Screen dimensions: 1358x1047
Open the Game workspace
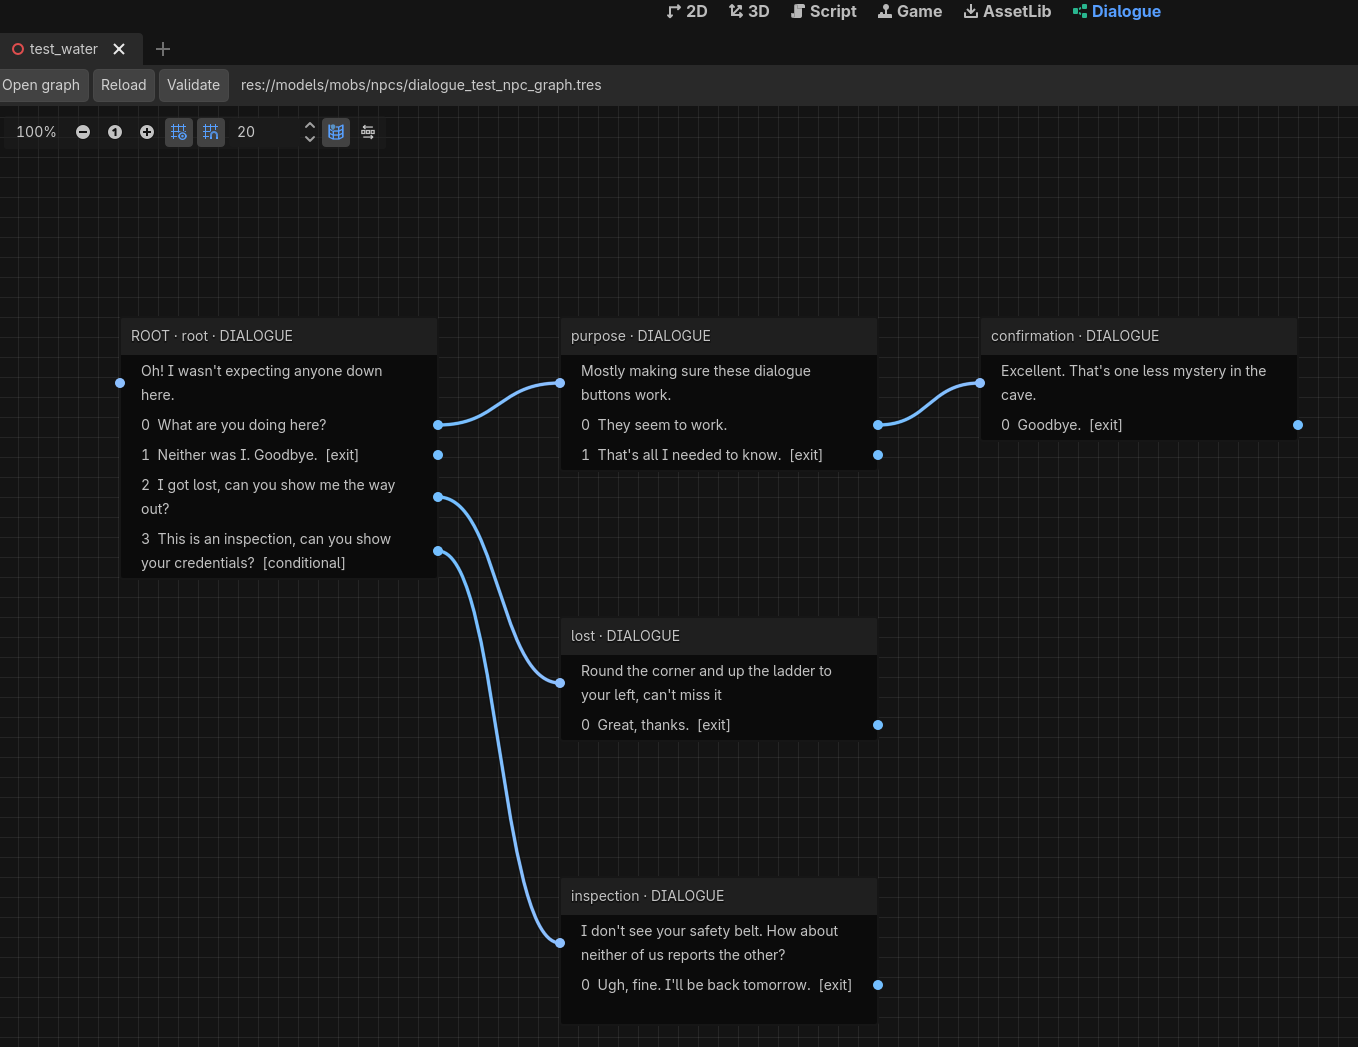tap(910, 11)
